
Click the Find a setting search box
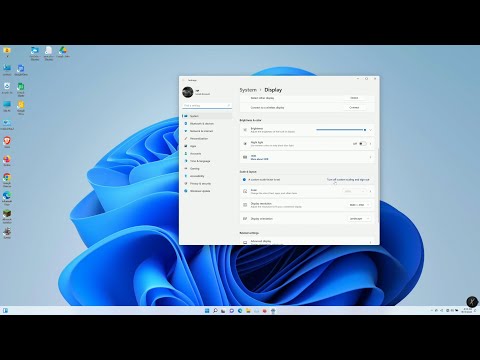[x=207, y=105]
